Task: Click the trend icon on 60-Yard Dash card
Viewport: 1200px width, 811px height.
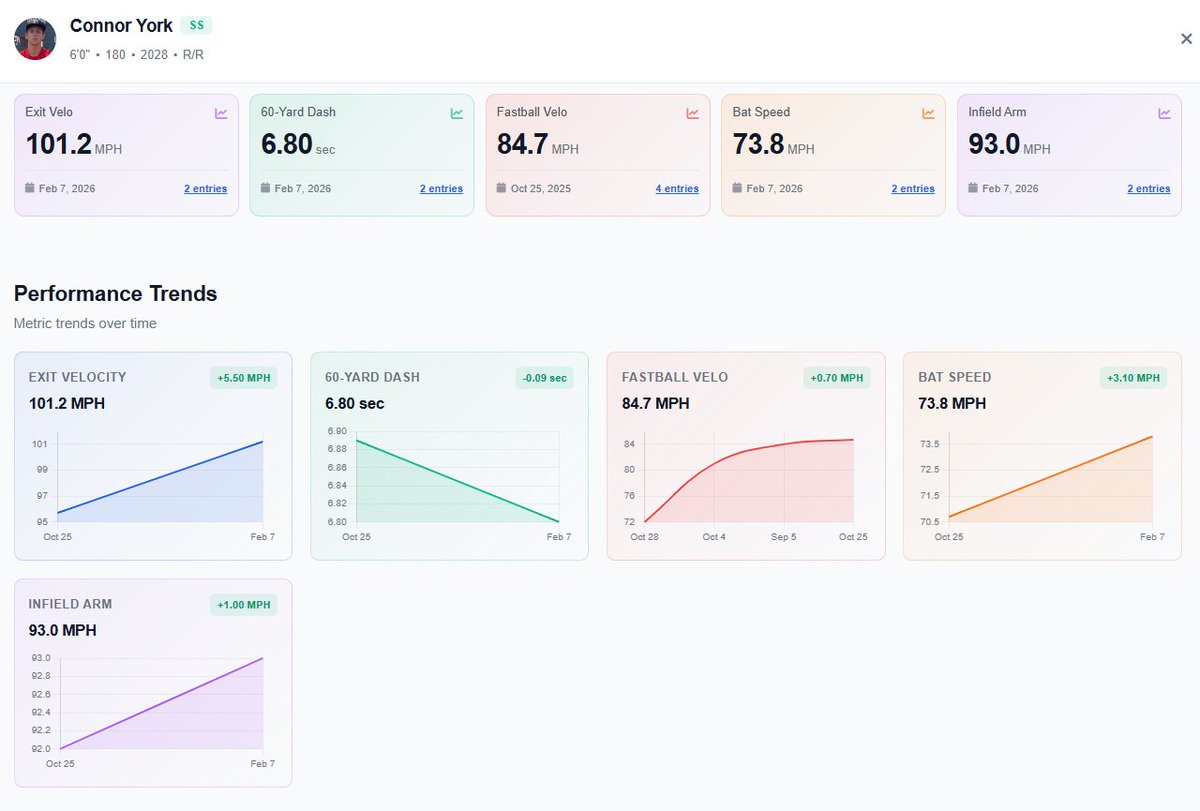Action: (x=457, y=113)
